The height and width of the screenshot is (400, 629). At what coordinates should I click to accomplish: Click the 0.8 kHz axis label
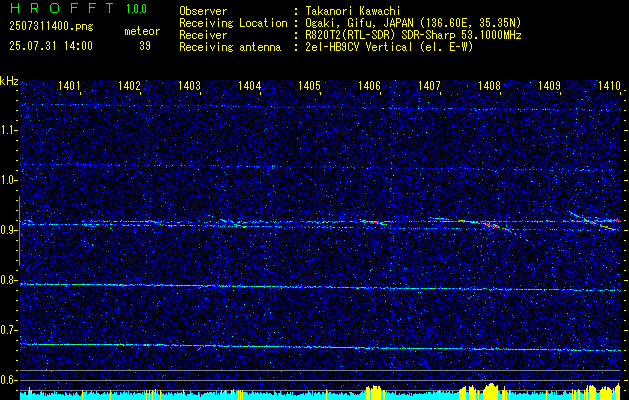coord(9,280)
